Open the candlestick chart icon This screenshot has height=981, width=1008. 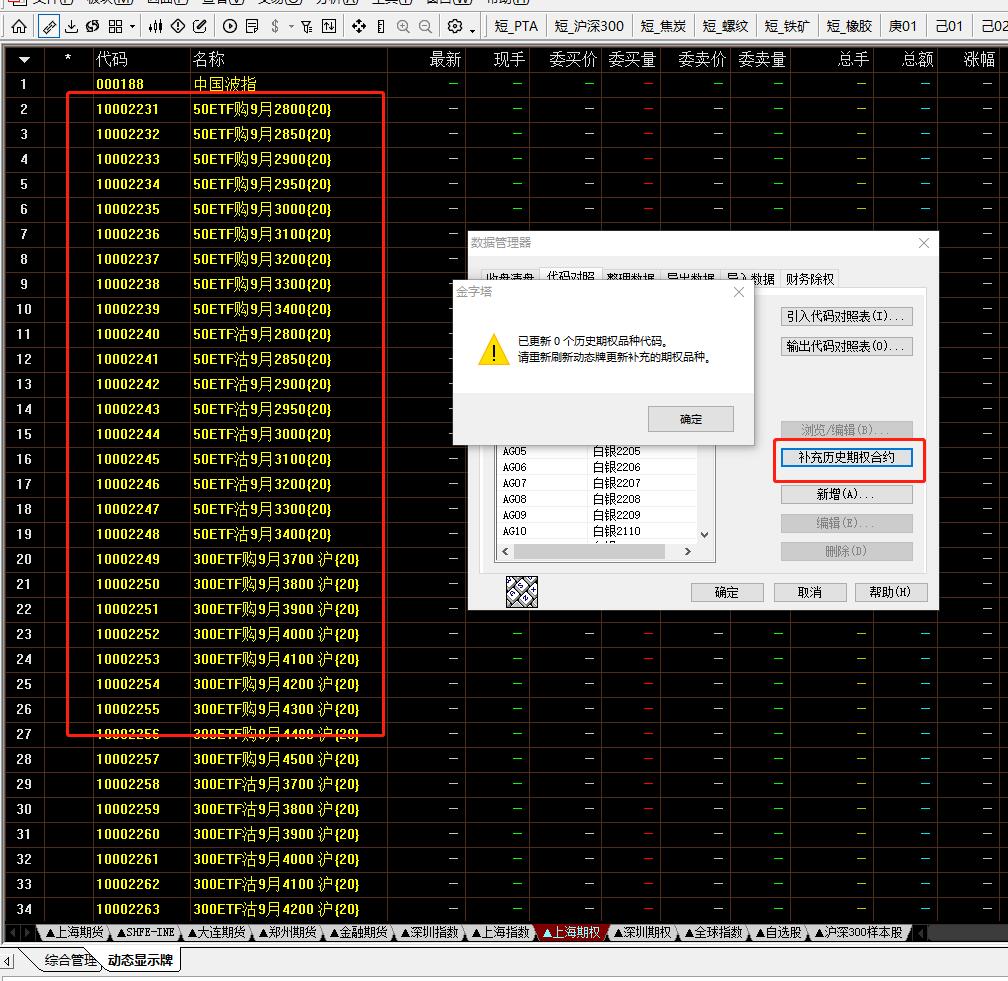[x=155, y=26]
